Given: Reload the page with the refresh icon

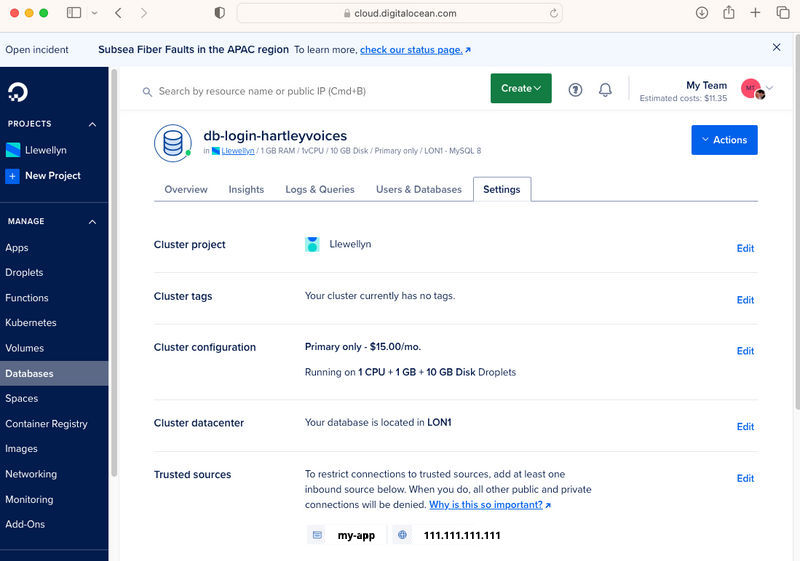Looking at the screenshot, I should point(554,13).
